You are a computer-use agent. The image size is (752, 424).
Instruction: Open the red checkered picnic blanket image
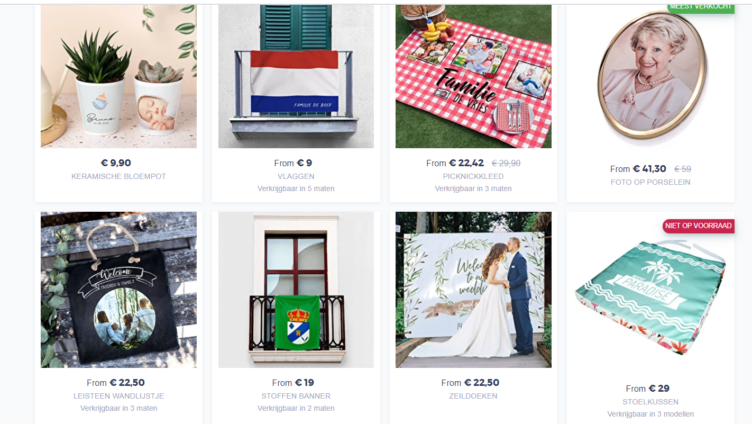(473, 76)
